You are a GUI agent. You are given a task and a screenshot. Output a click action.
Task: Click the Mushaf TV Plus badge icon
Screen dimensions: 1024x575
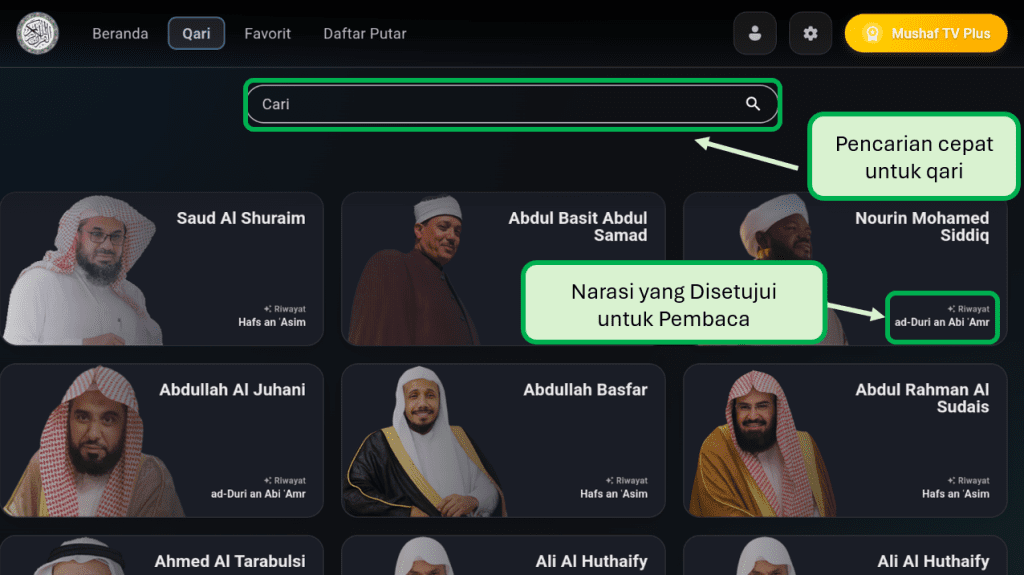(x=872, y=33)
